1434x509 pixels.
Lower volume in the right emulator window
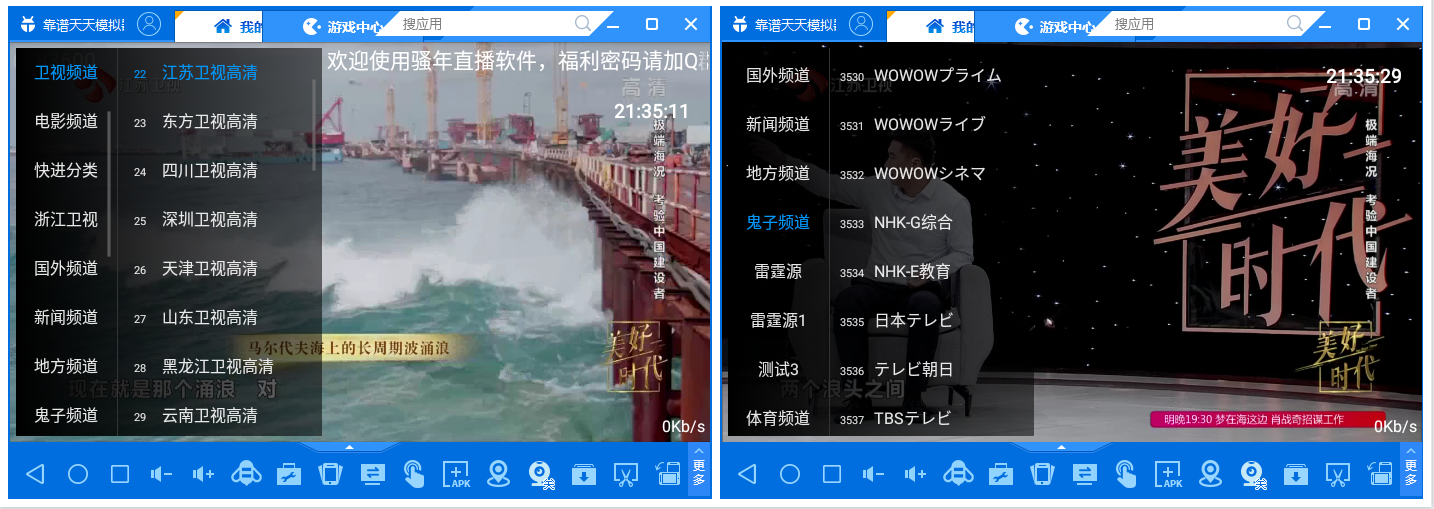[x=874, y=474]
